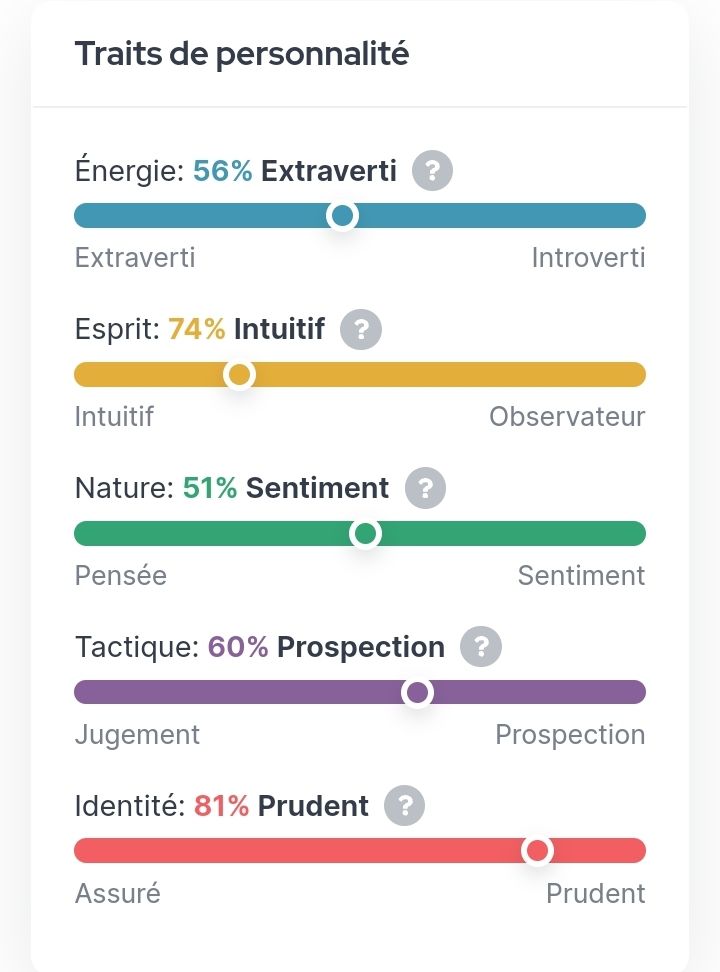Click the green Nature slider handle

[366, 534]
